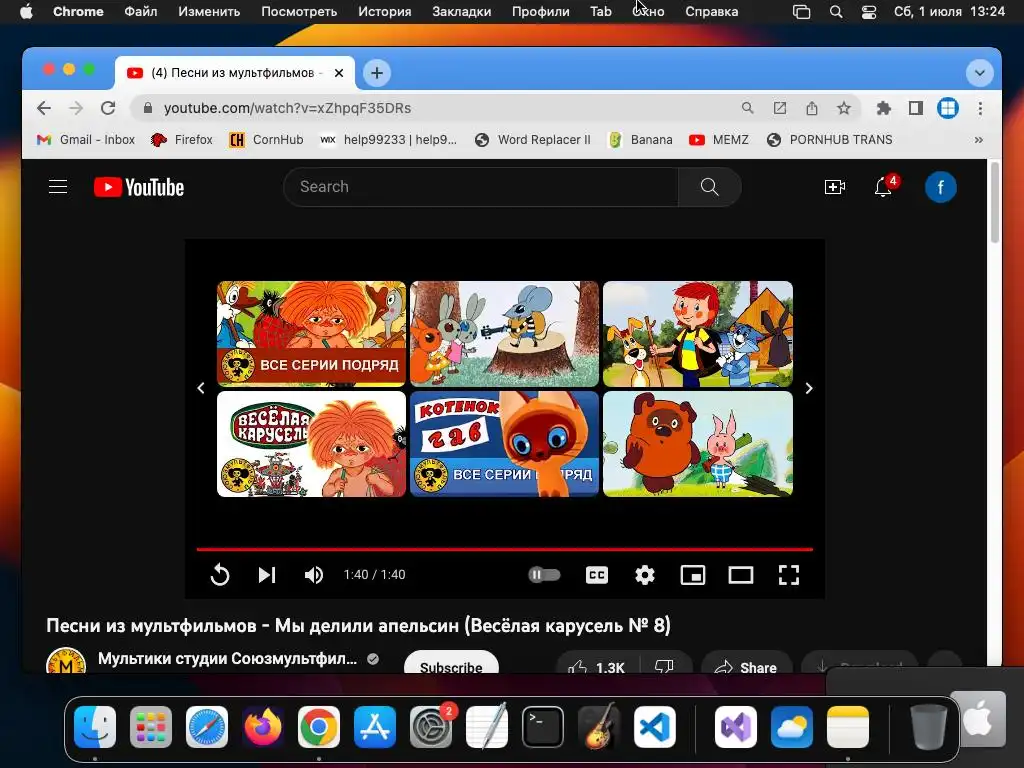Open the boy with dog and cat thumbnail
Viewport: 1024px width, 768px height.
698,334
